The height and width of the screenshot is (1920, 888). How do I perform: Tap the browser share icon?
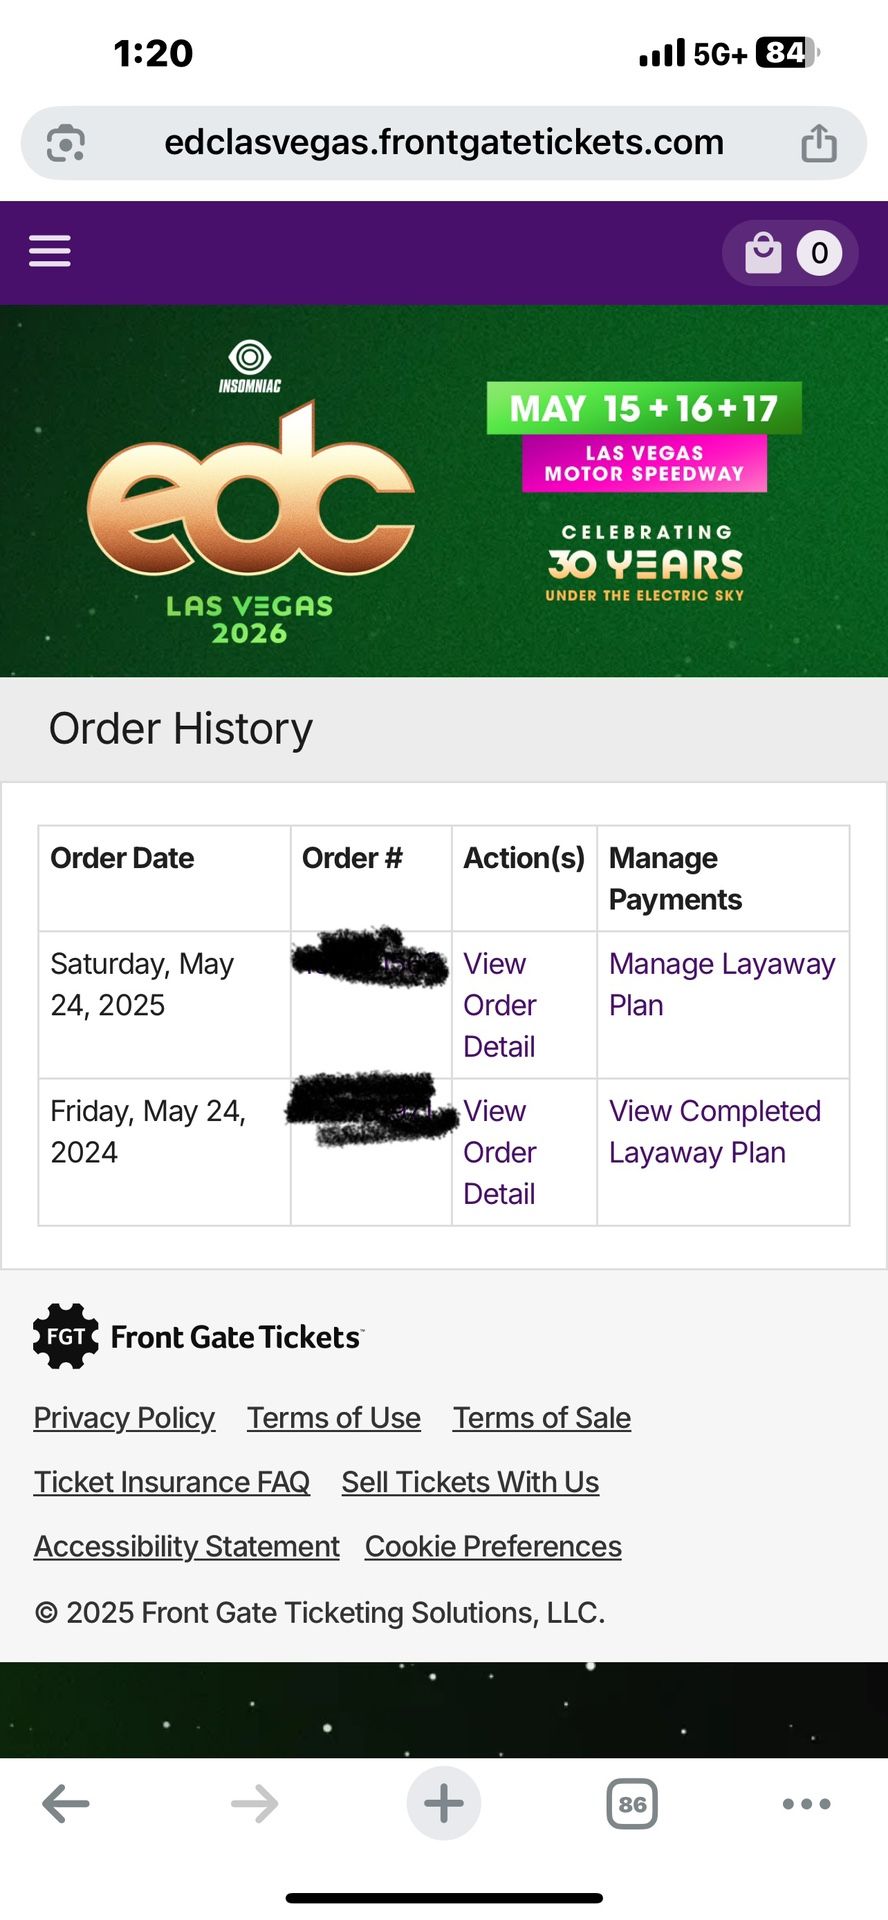coord(819,143)
